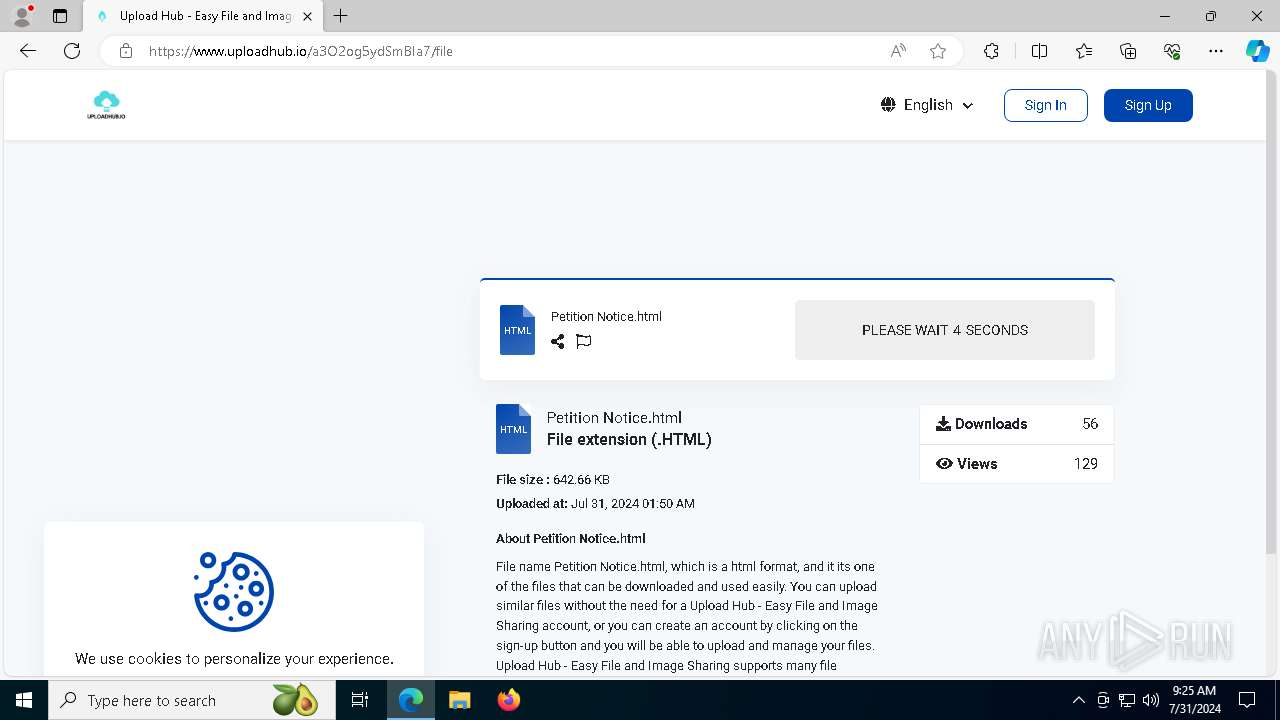Click the About Petition Notice.html heading
Screen dimensions: 1280x720
pyautogui.click(x=571, y=539)
